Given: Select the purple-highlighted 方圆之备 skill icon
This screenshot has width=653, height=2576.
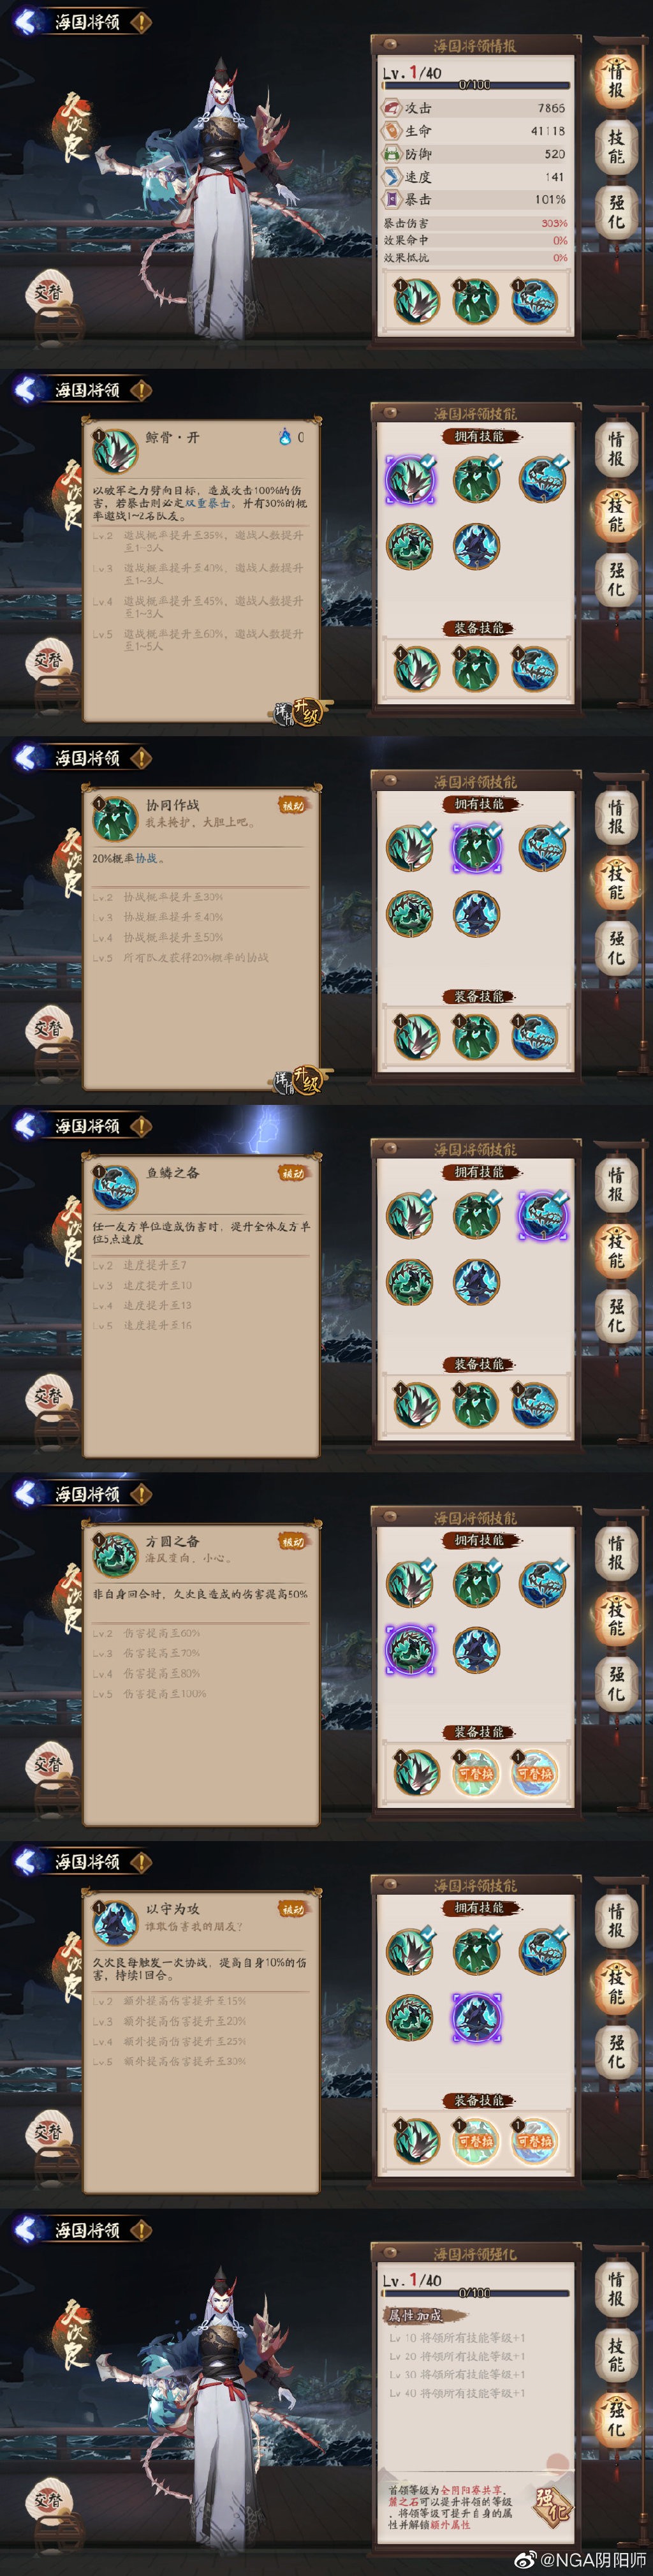Looking at the screenshot, I should click(410, 1650).
